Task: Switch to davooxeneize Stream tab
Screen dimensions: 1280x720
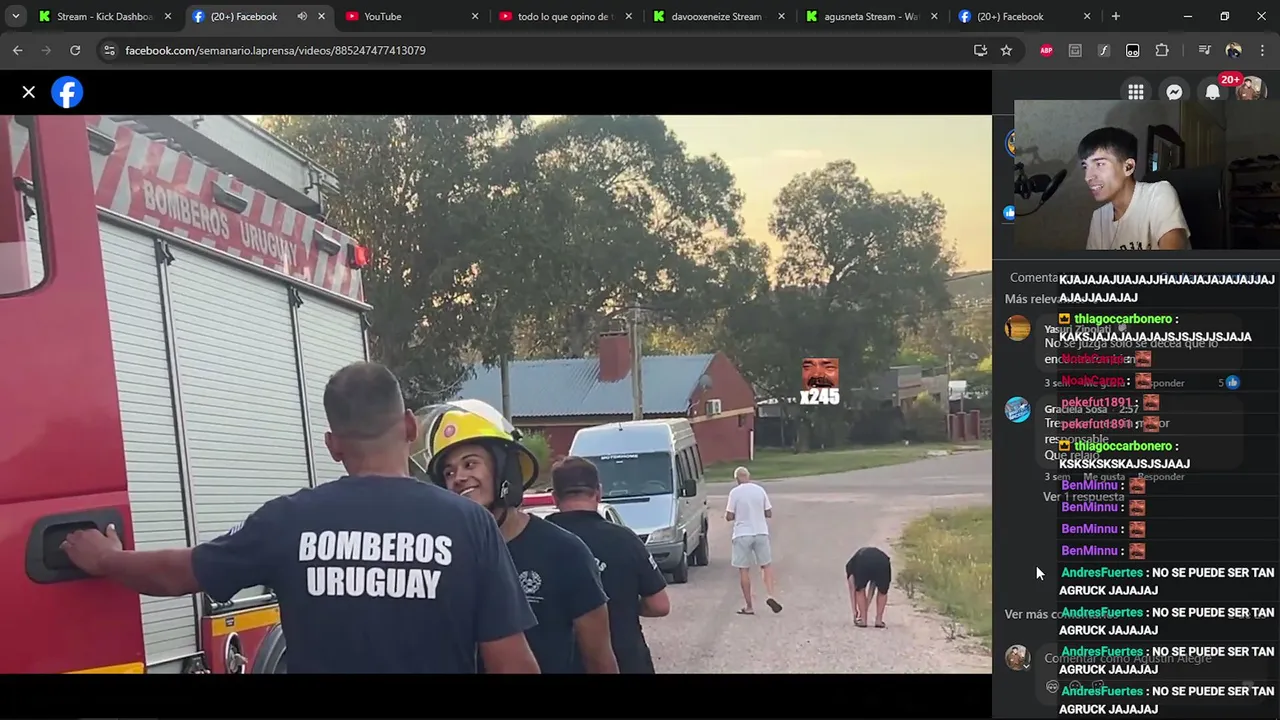Action: pyautogui.click(x=718, y=16)
